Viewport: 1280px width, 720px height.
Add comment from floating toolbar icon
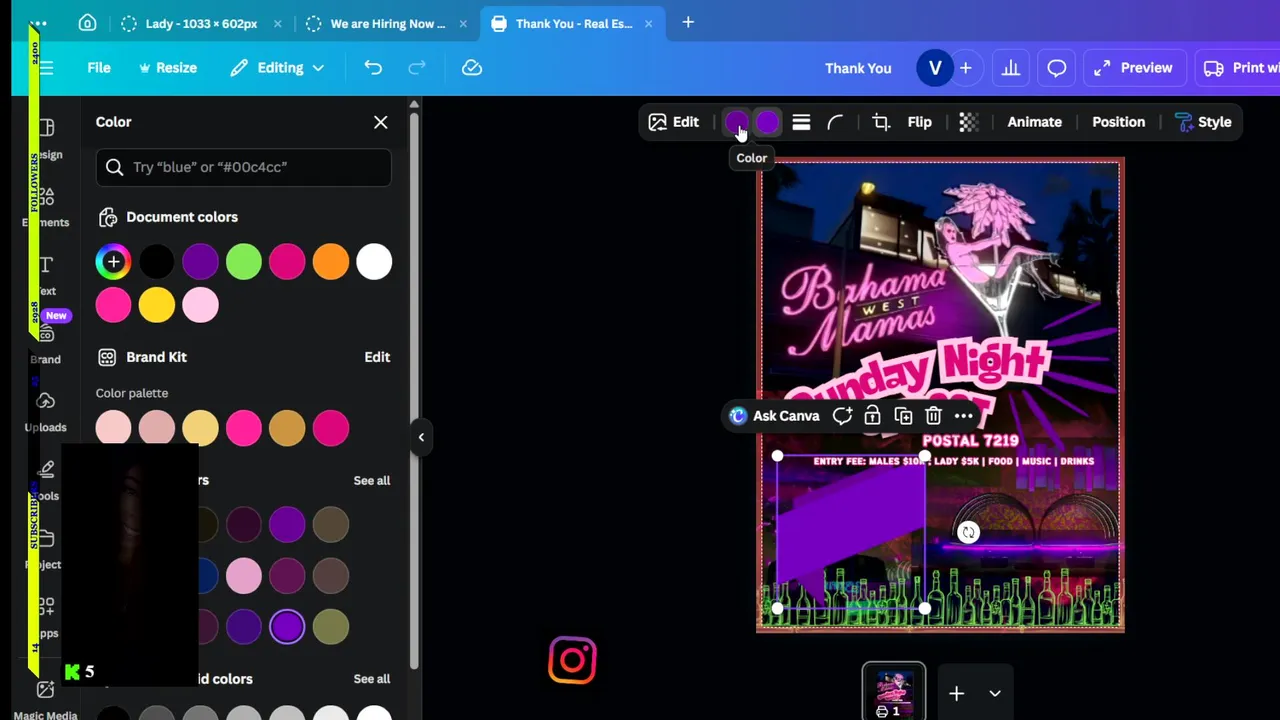842,416
